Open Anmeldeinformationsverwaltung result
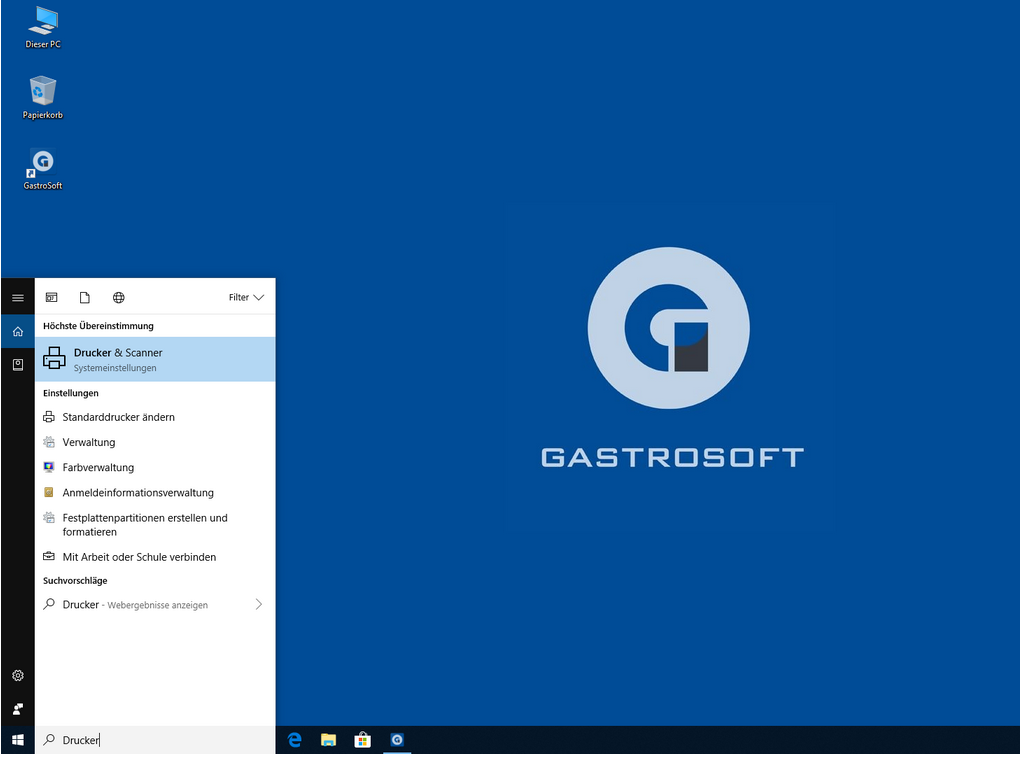 pyautogui.click(x=138, y=492)
